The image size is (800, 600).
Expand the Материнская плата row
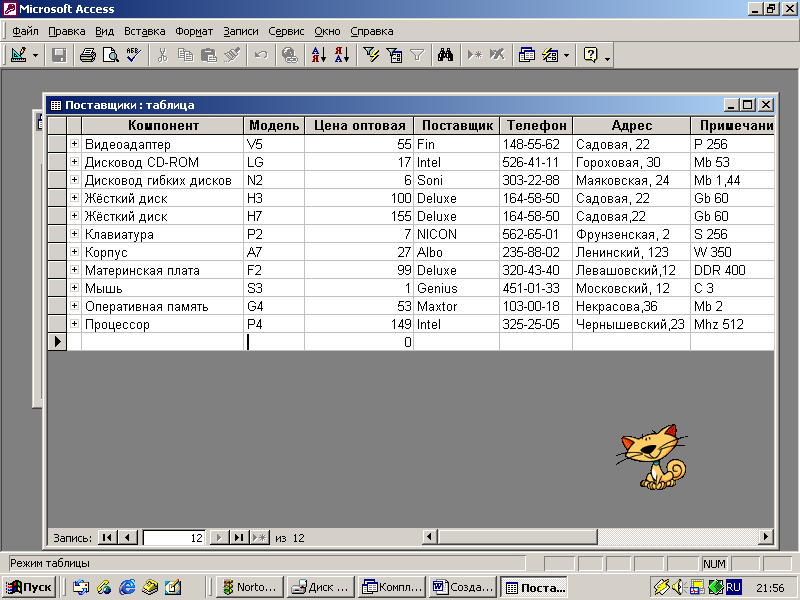pos(74,269)
